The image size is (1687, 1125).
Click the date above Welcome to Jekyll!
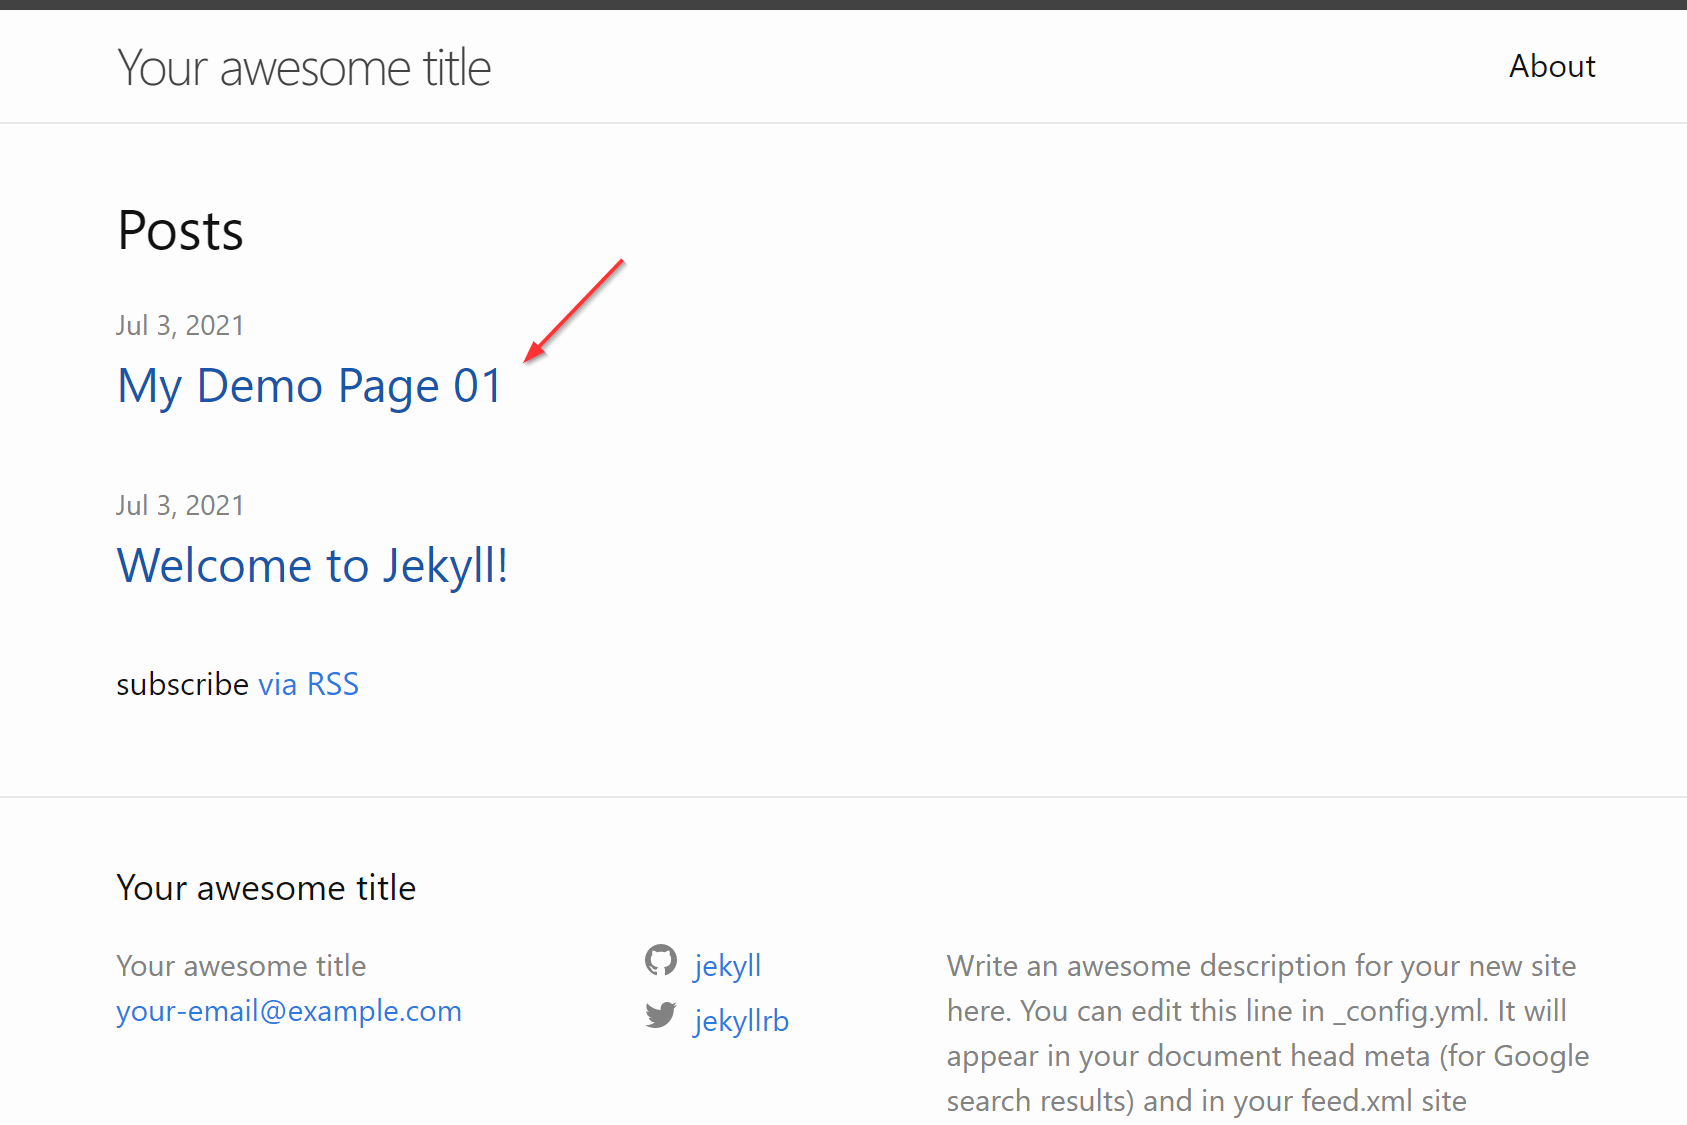point(180,506)
